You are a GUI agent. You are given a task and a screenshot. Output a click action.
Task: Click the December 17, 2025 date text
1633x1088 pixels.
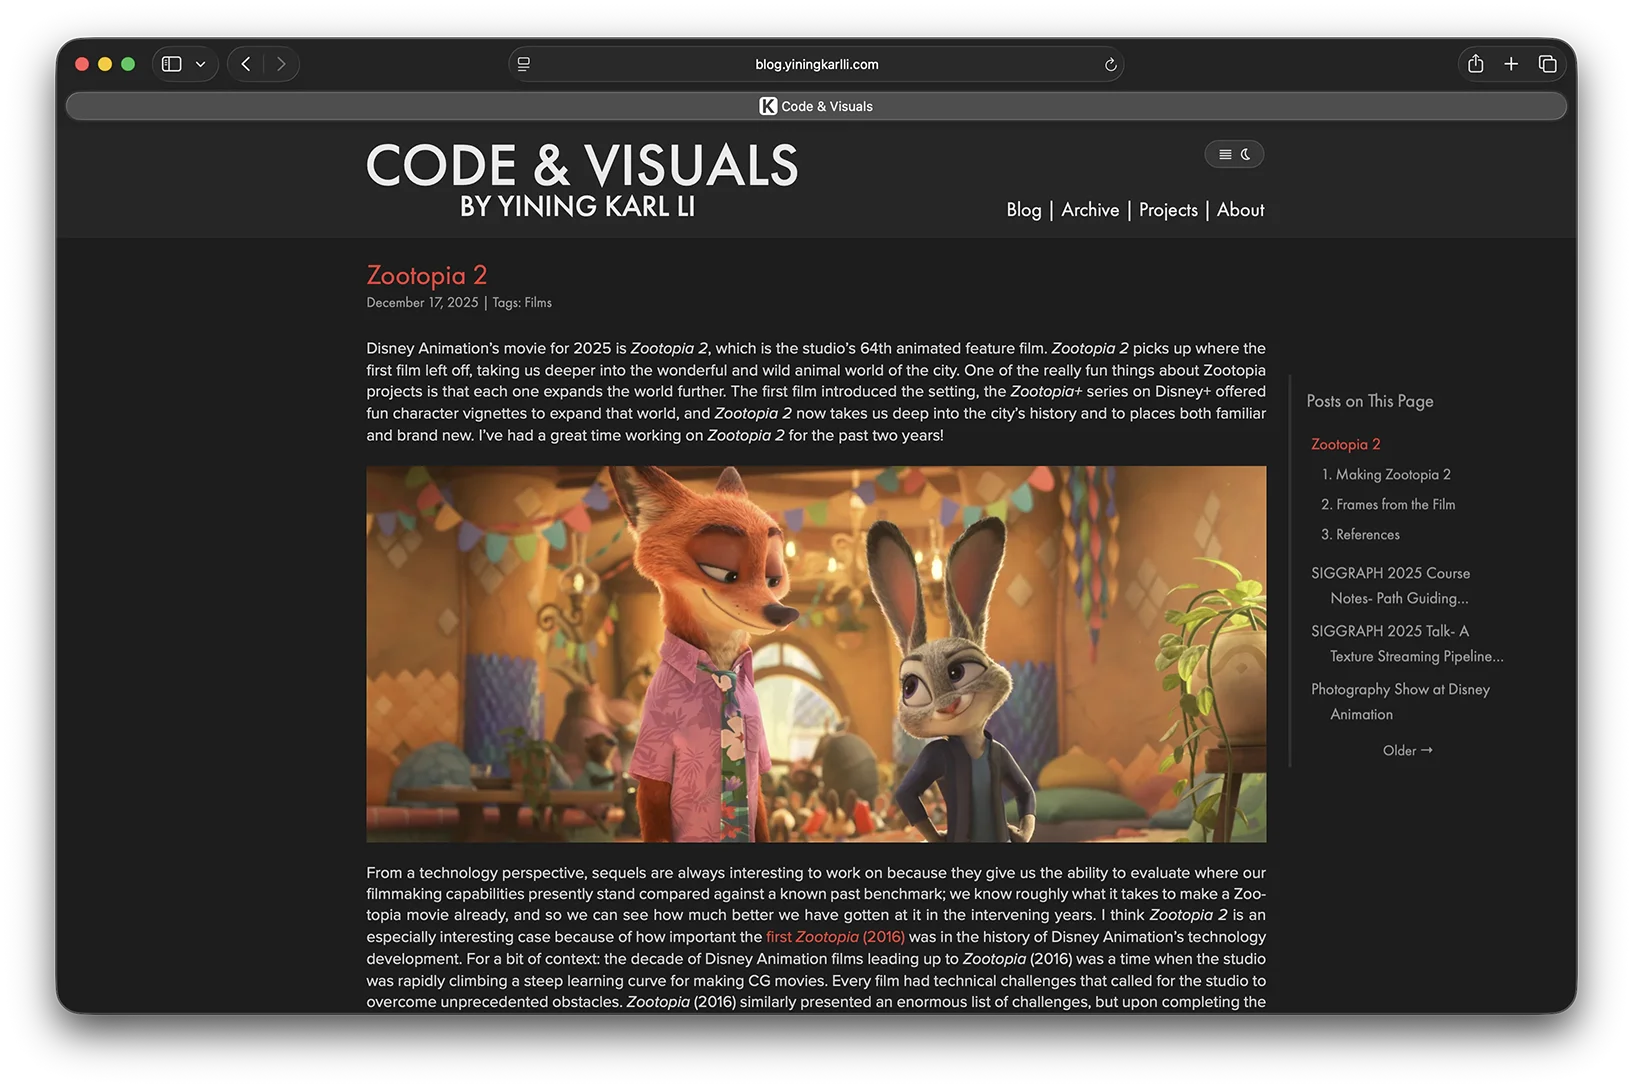pos(422,302)
